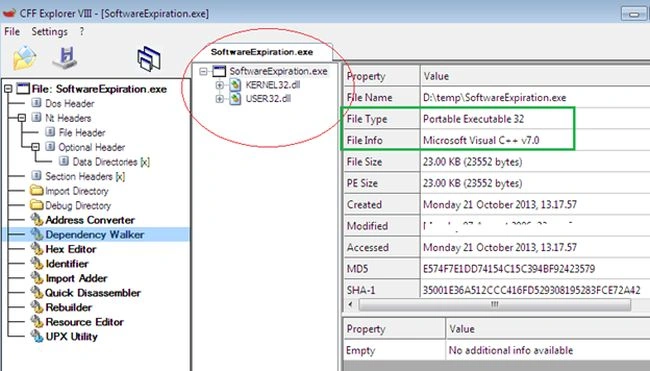Click the Debug Directory folder icon
The image size is (650, 371).
(x=36, y=205)
